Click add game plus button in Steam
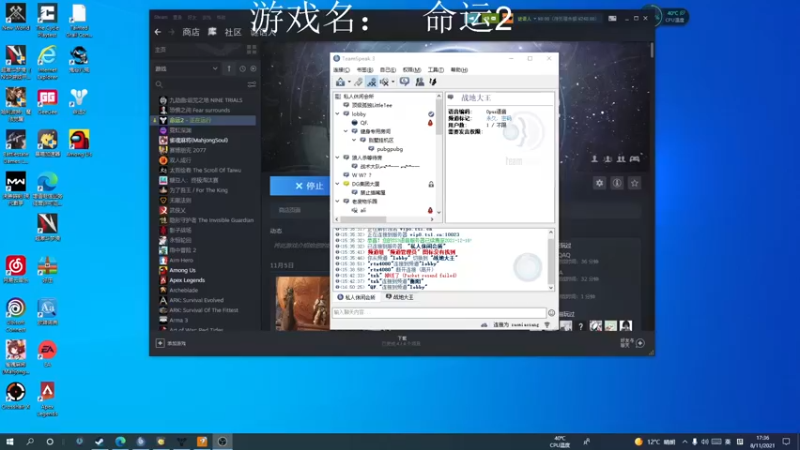Image resolution: width=800 pixels, height=450 pixels. click(160, 343)
